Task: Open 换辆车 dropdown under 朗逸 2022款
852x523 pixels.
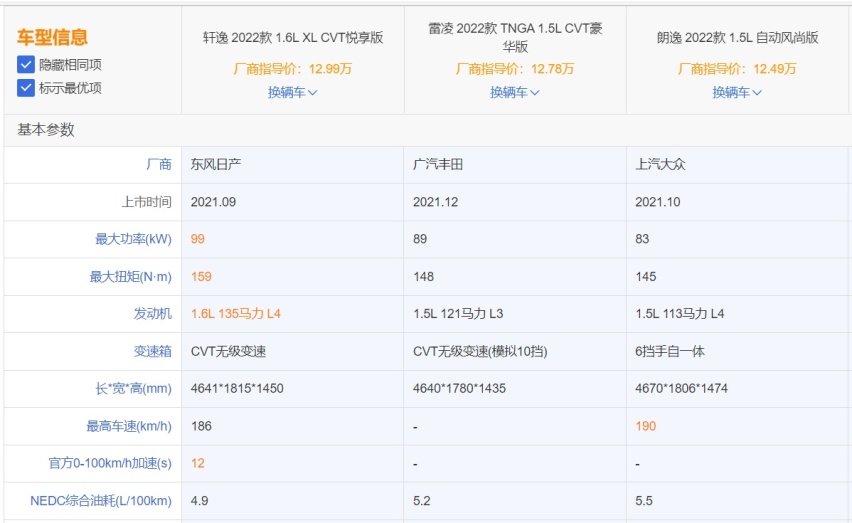Action: click(737, 92)
